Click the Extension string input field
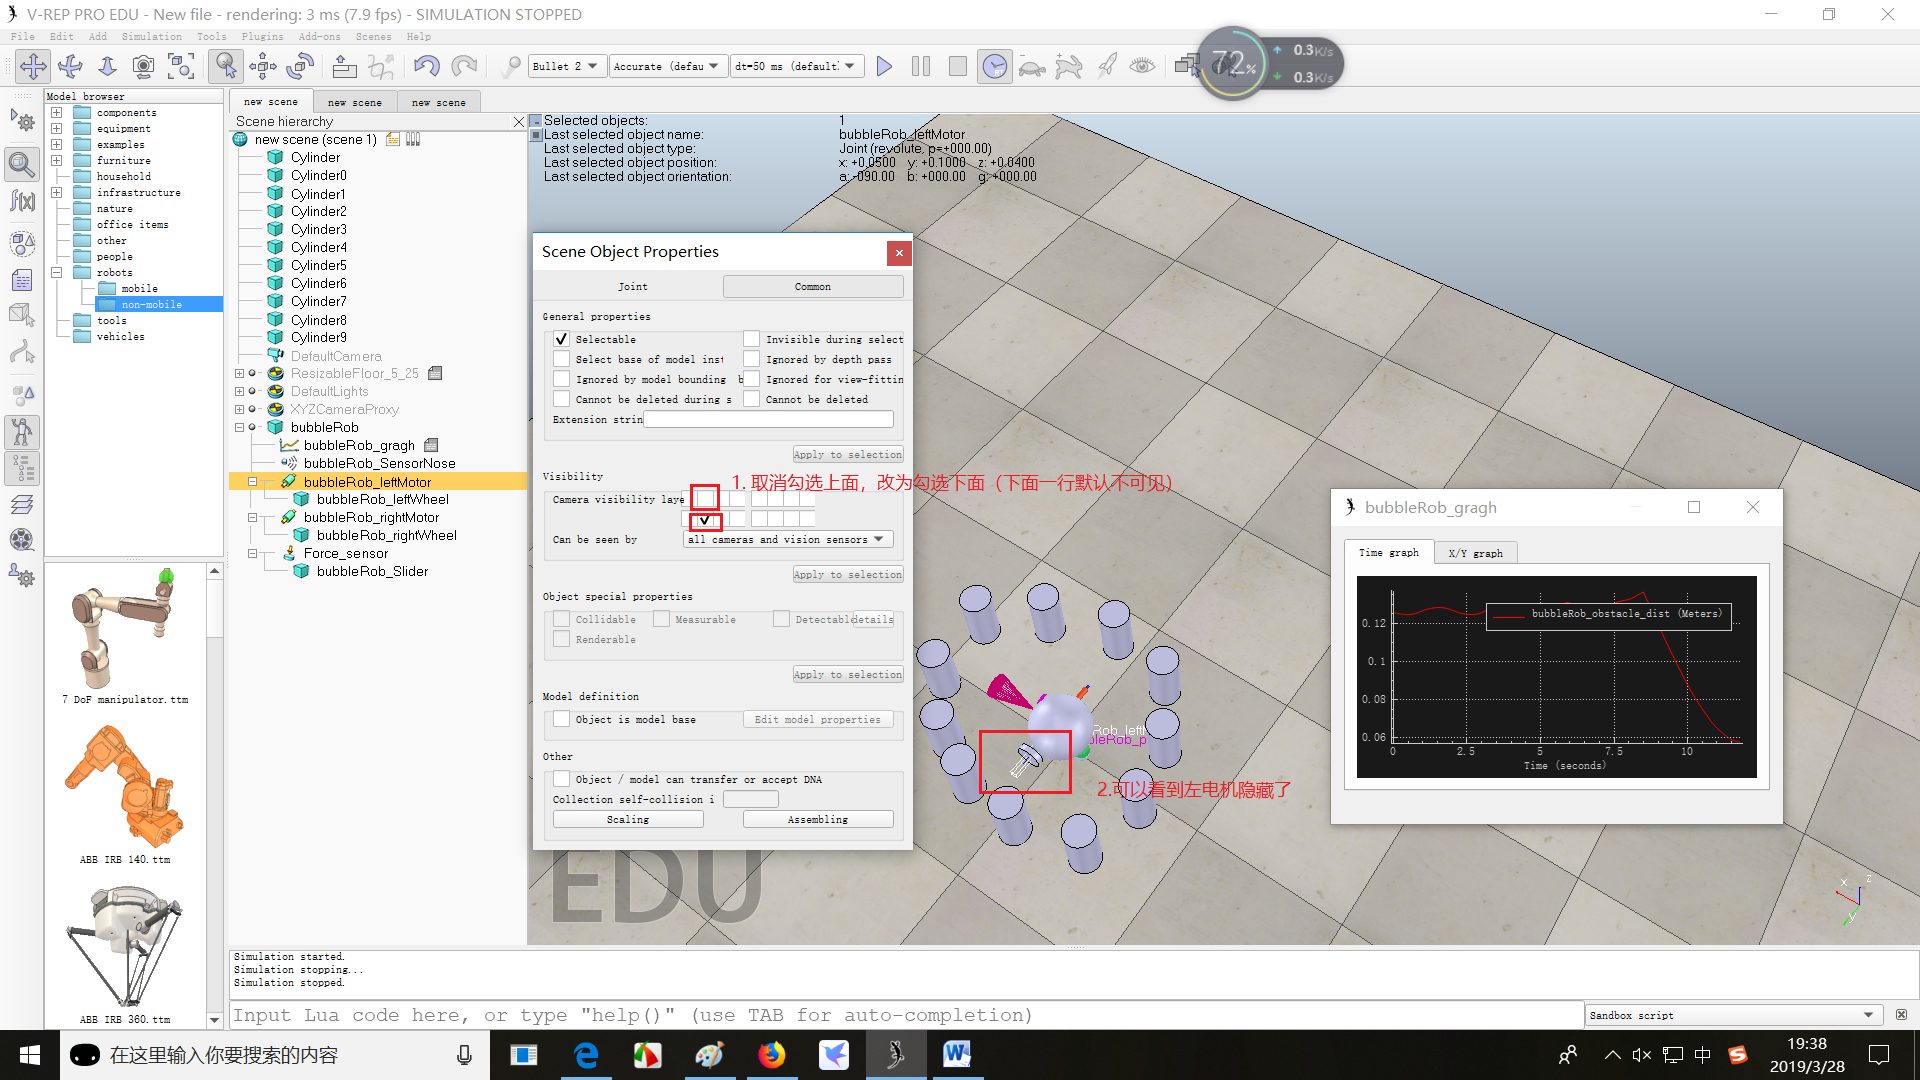Viewport: 1920px width, 1080px height. (x=767, y=419)
